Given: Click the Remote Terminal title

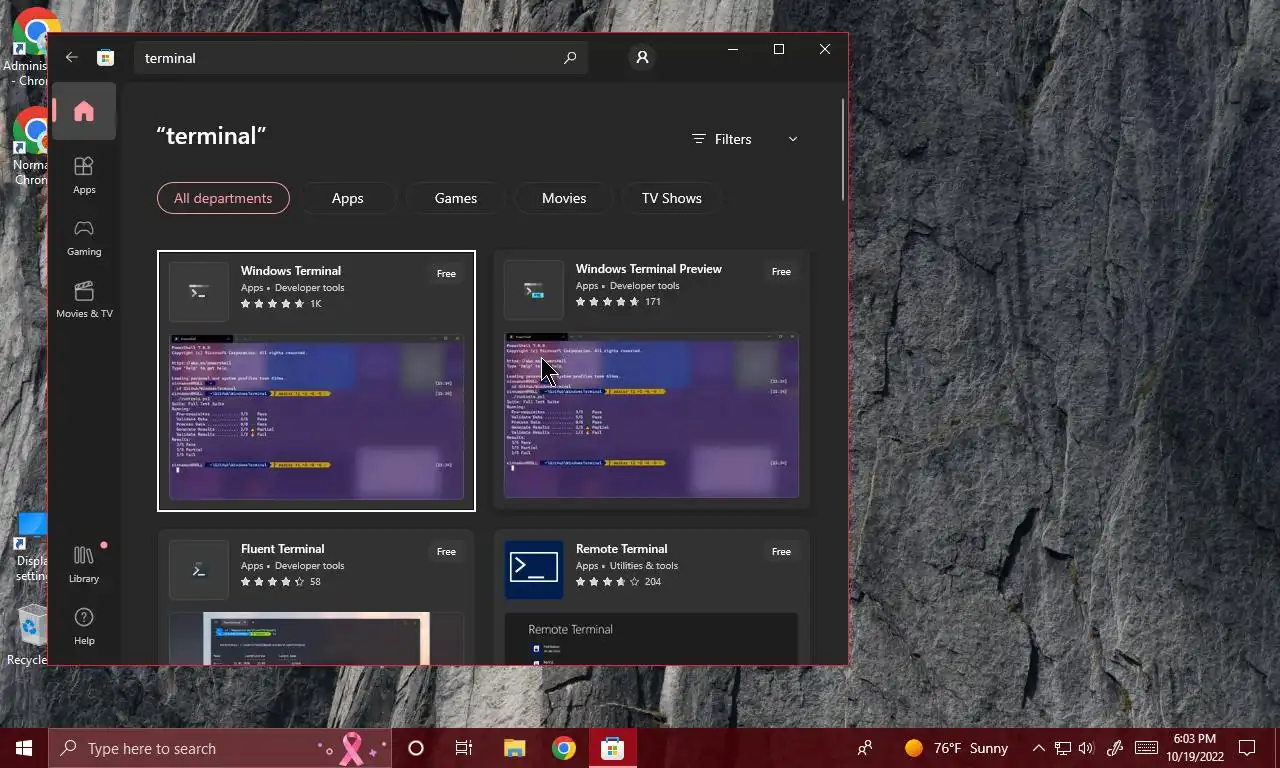Looking at the screenshot, I should coord(622,549).
